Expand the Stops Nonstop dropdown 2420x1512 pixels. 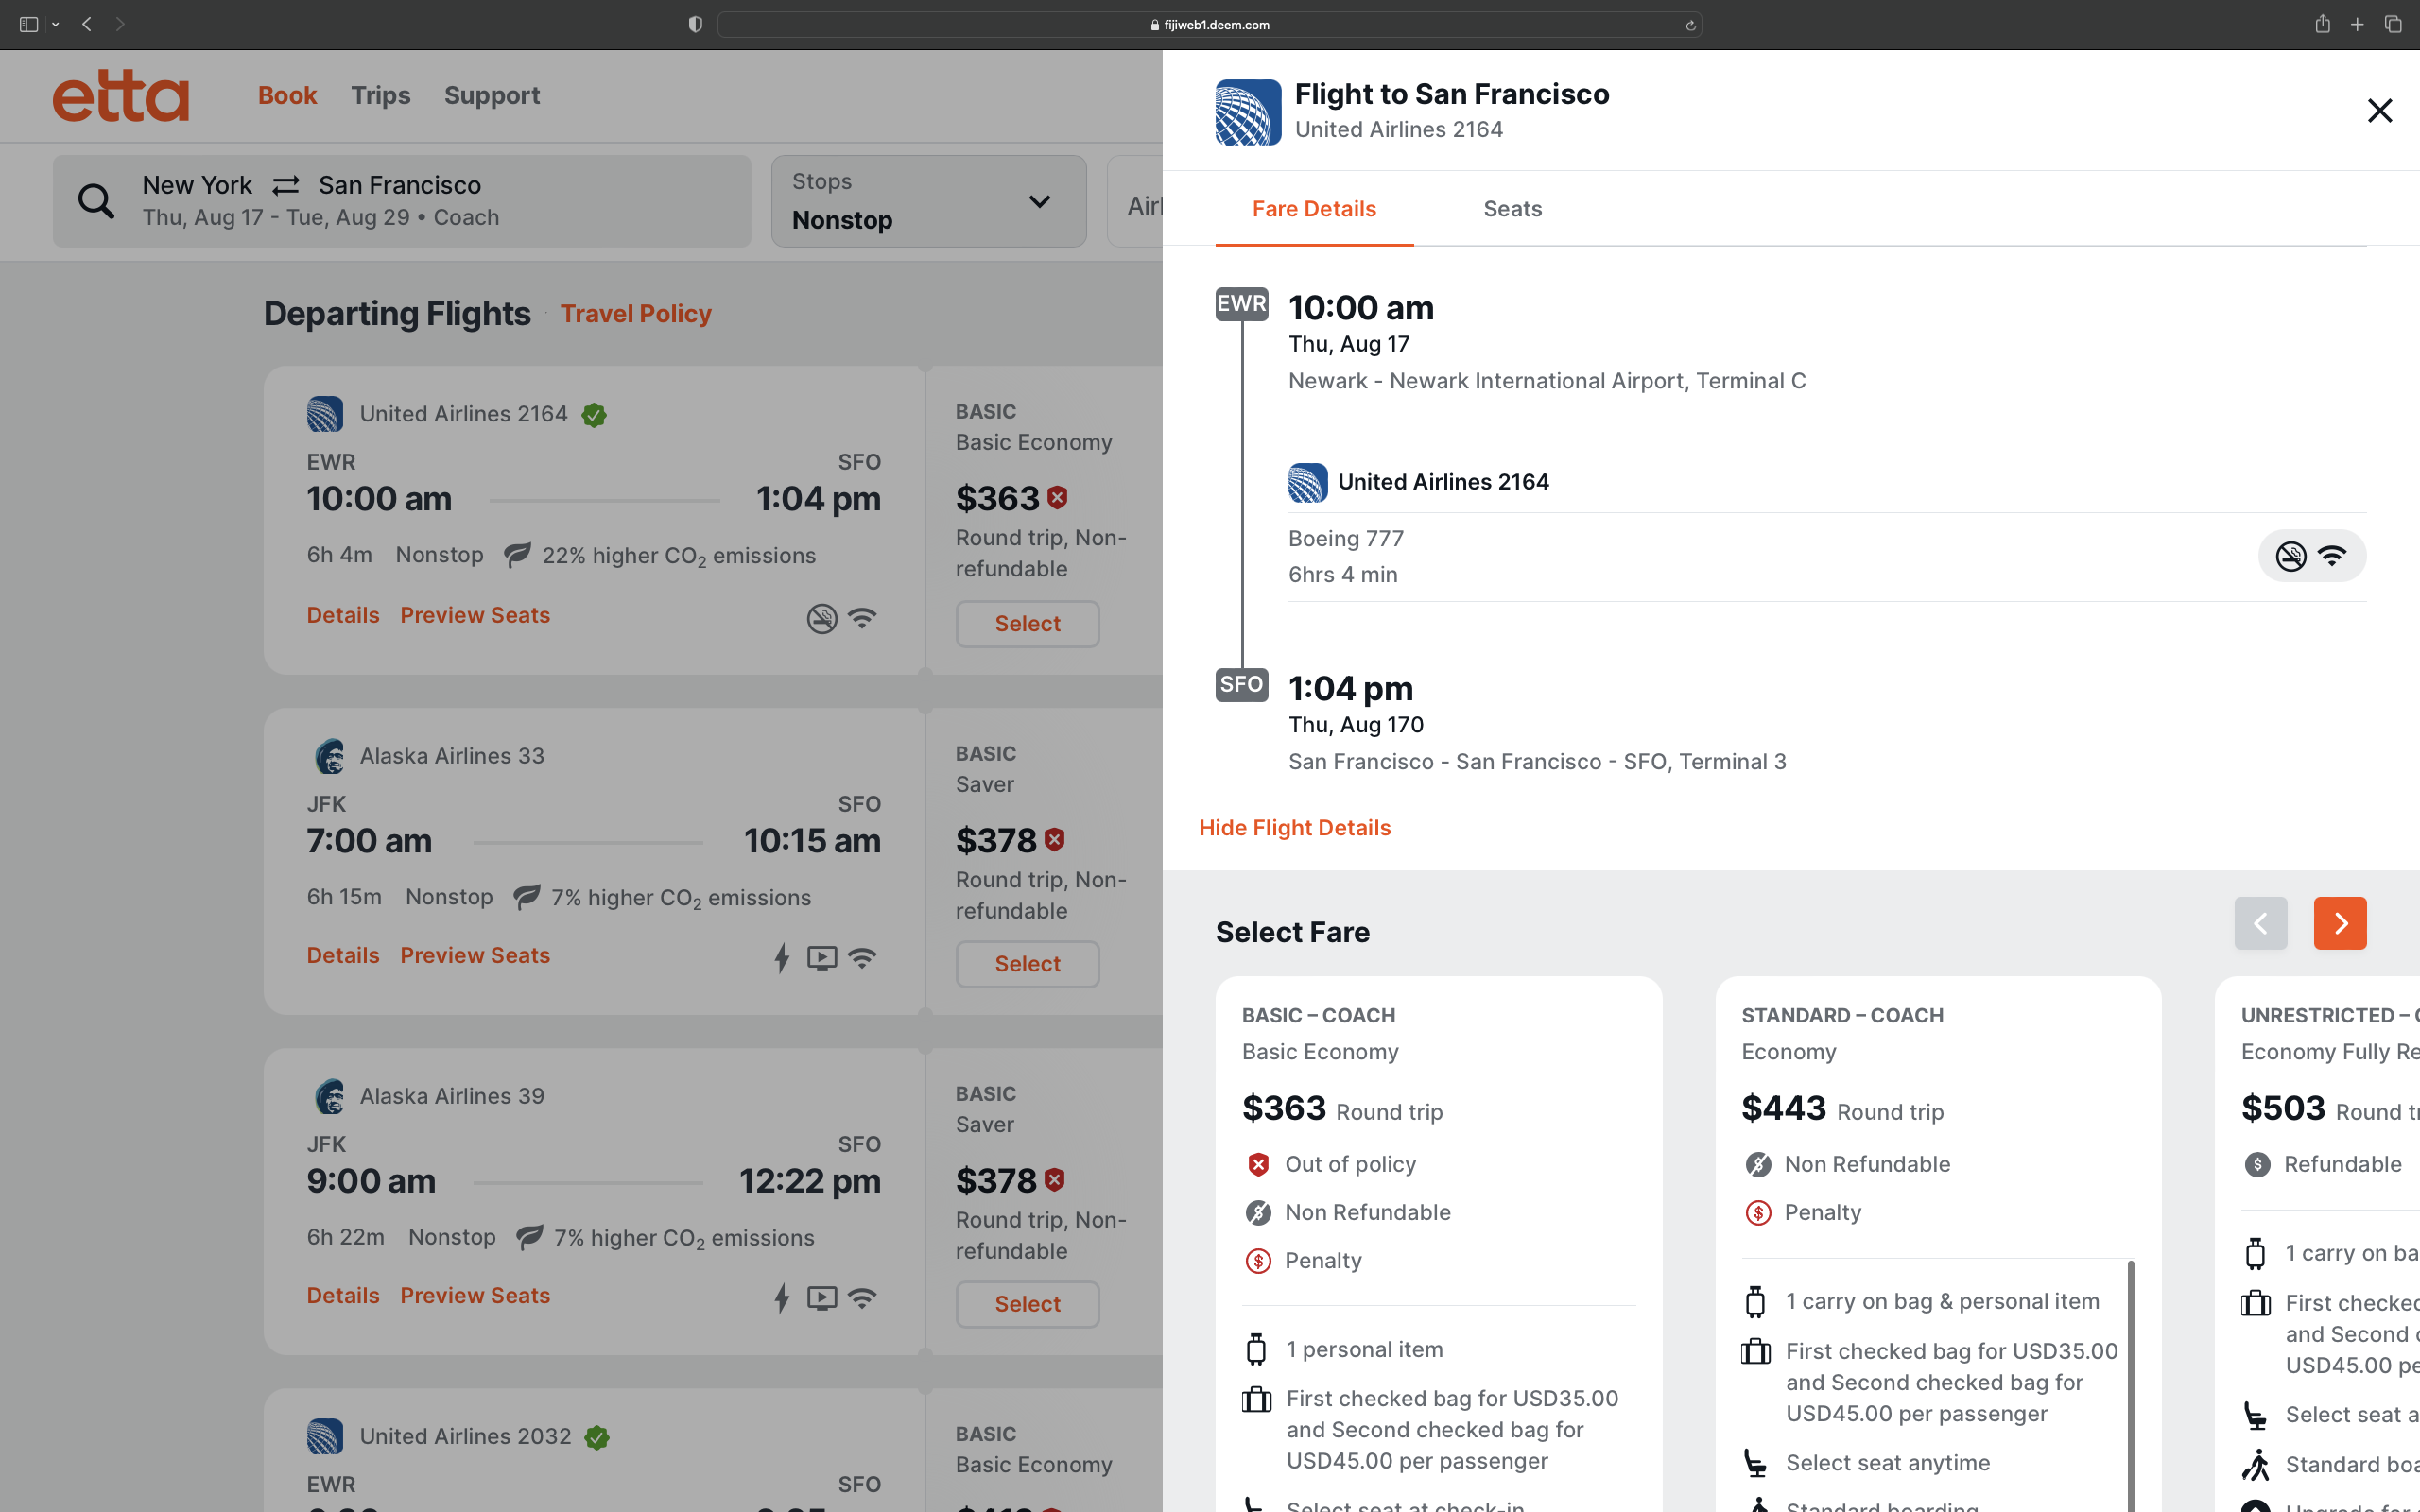coord(928,201)
